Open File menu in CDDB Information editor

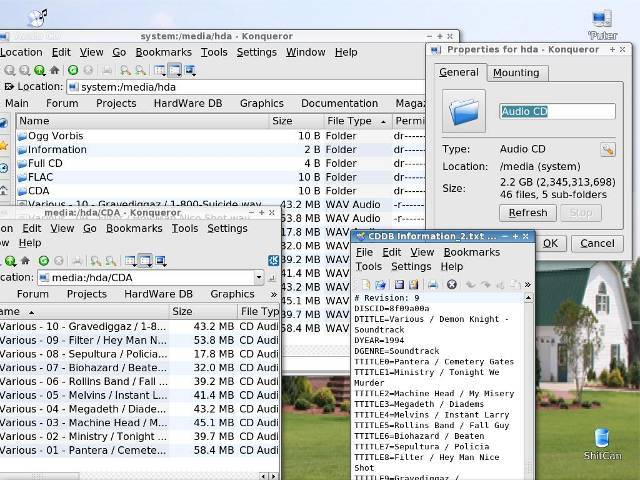pyautogui.click(x=364, y=252)
